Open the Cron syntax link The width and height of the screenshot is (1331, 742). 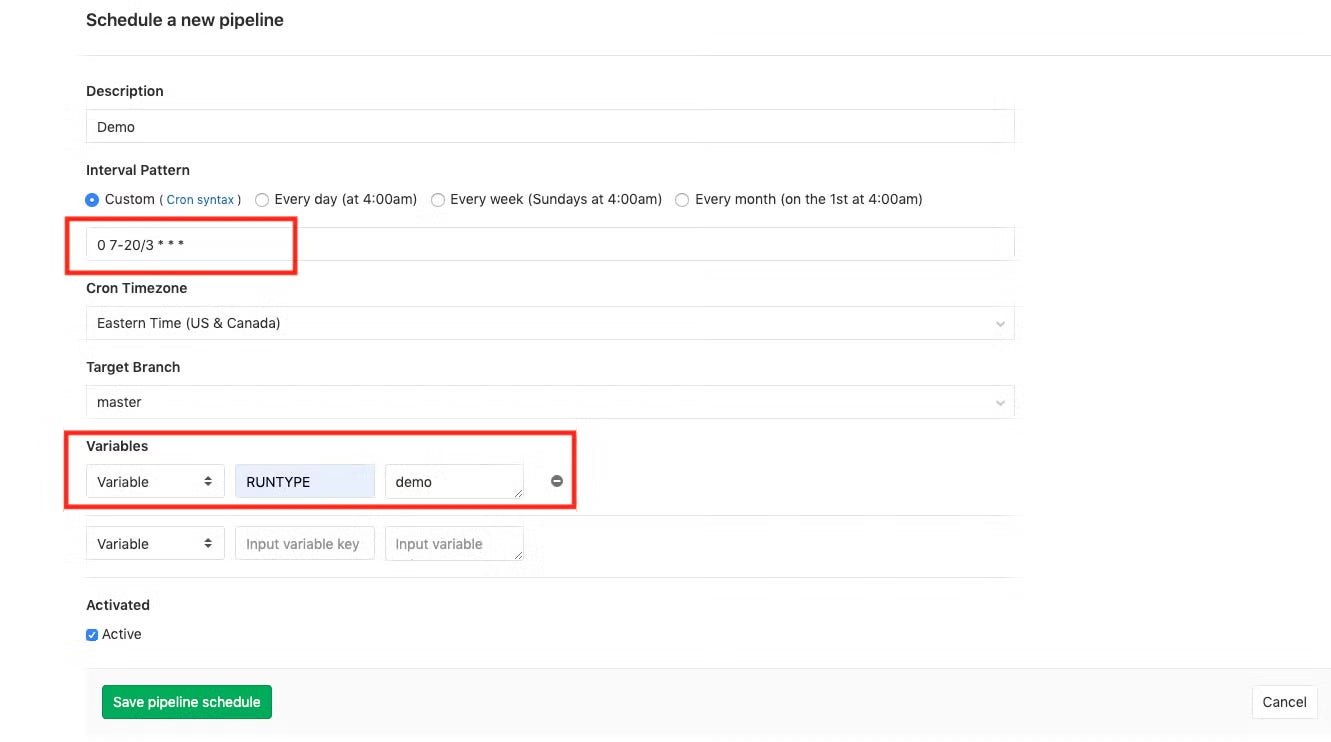[200, 200]
